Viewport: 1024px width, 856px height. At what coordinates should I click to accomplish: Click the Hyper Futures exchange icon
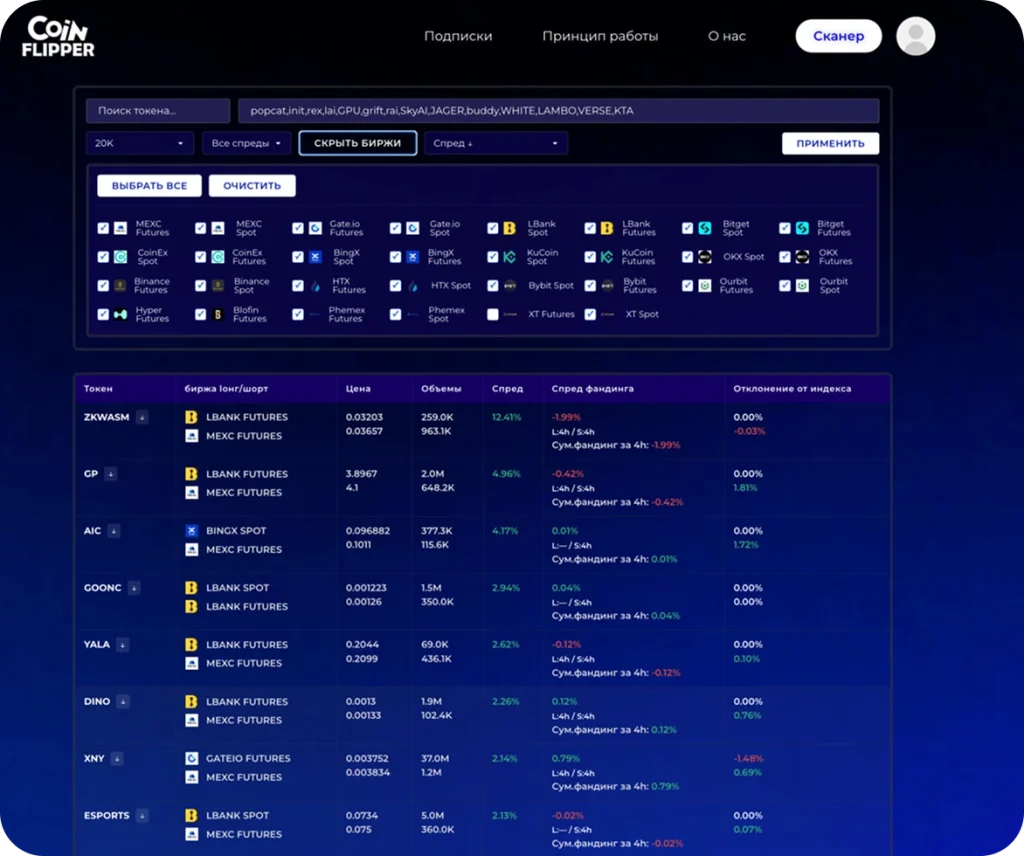[x=120, y=314]
